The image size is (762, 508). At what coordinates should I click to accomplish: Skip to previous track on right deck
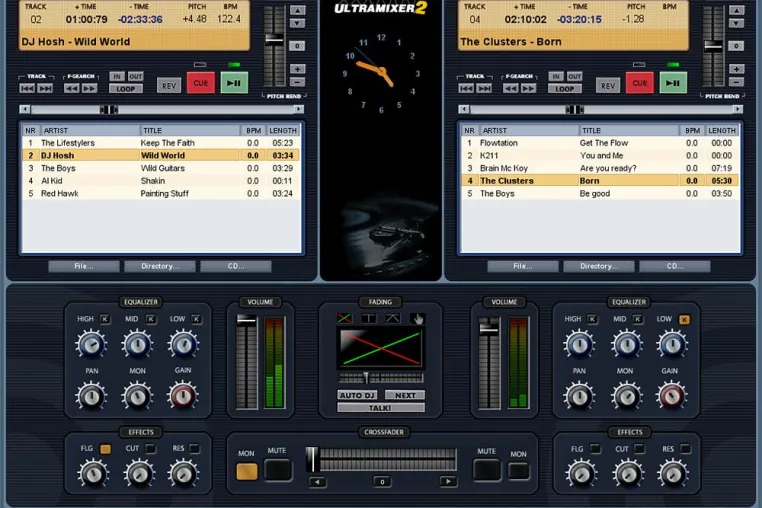pyautogui.click(x=466, y=88)
